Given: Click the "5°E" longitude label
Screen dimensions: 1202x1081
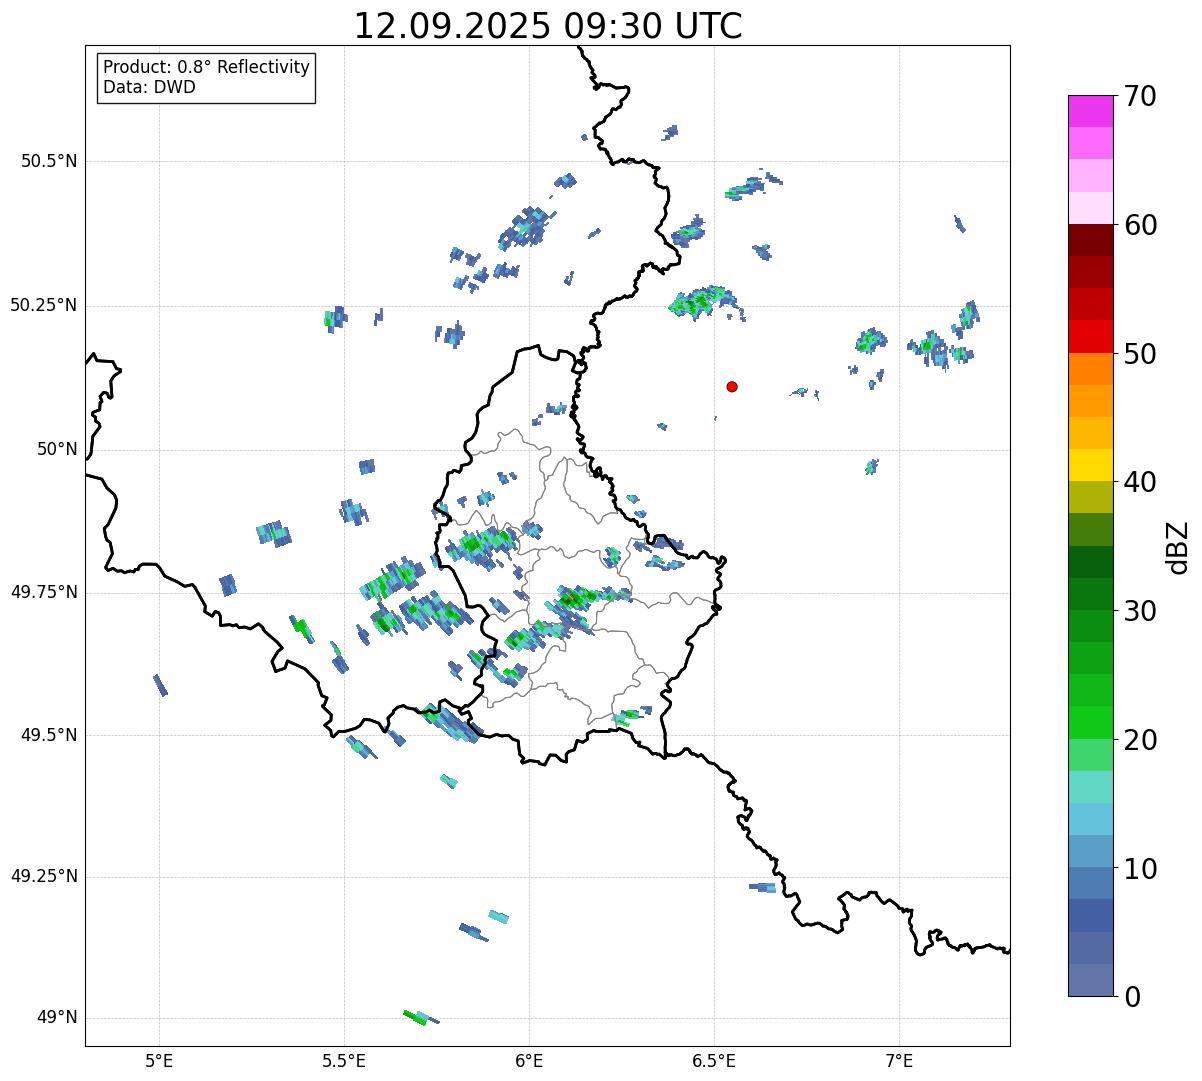Looking at the screenshot, I should pos(159,1060).
